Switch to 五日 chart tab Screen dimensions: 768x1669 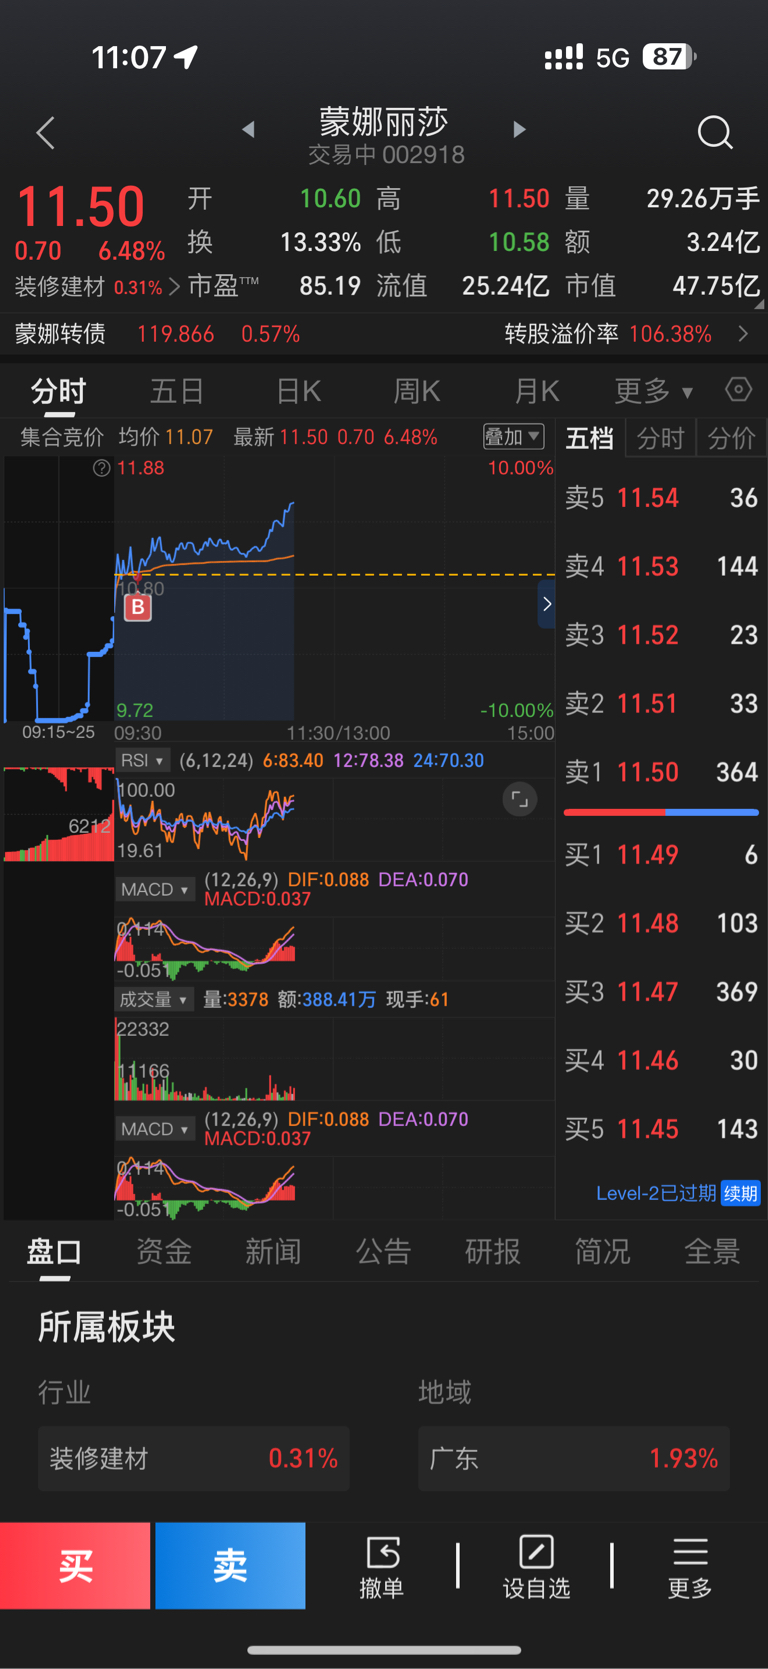click(177, 391)
